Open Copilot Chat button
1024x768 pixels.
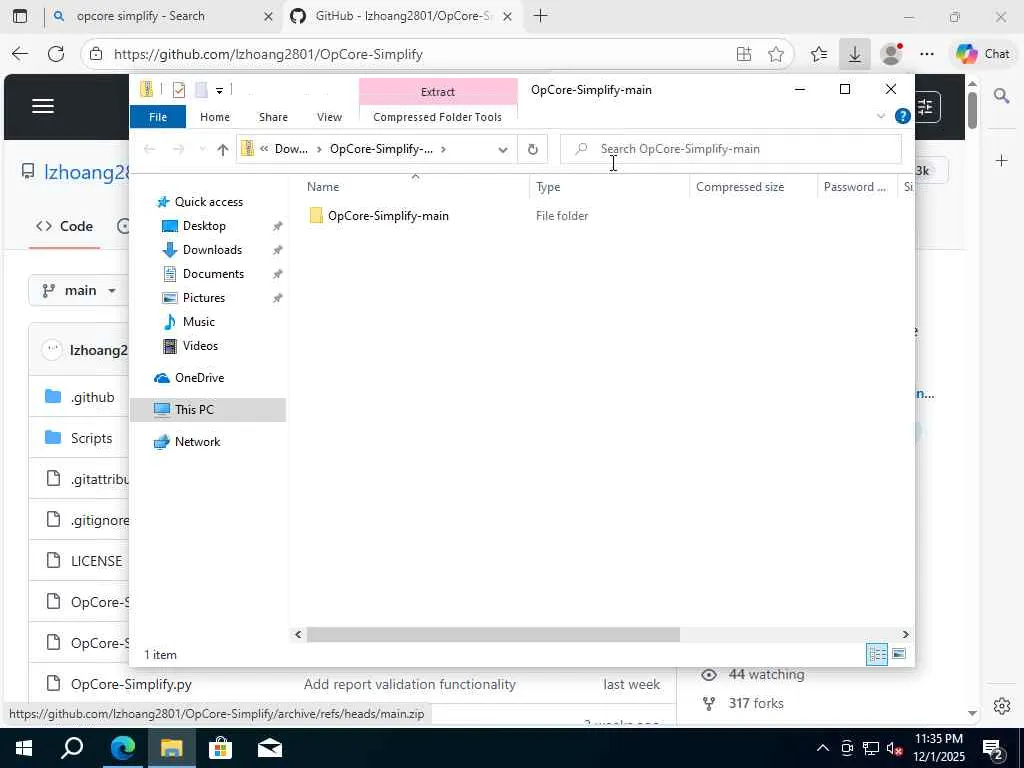point(983,54)
